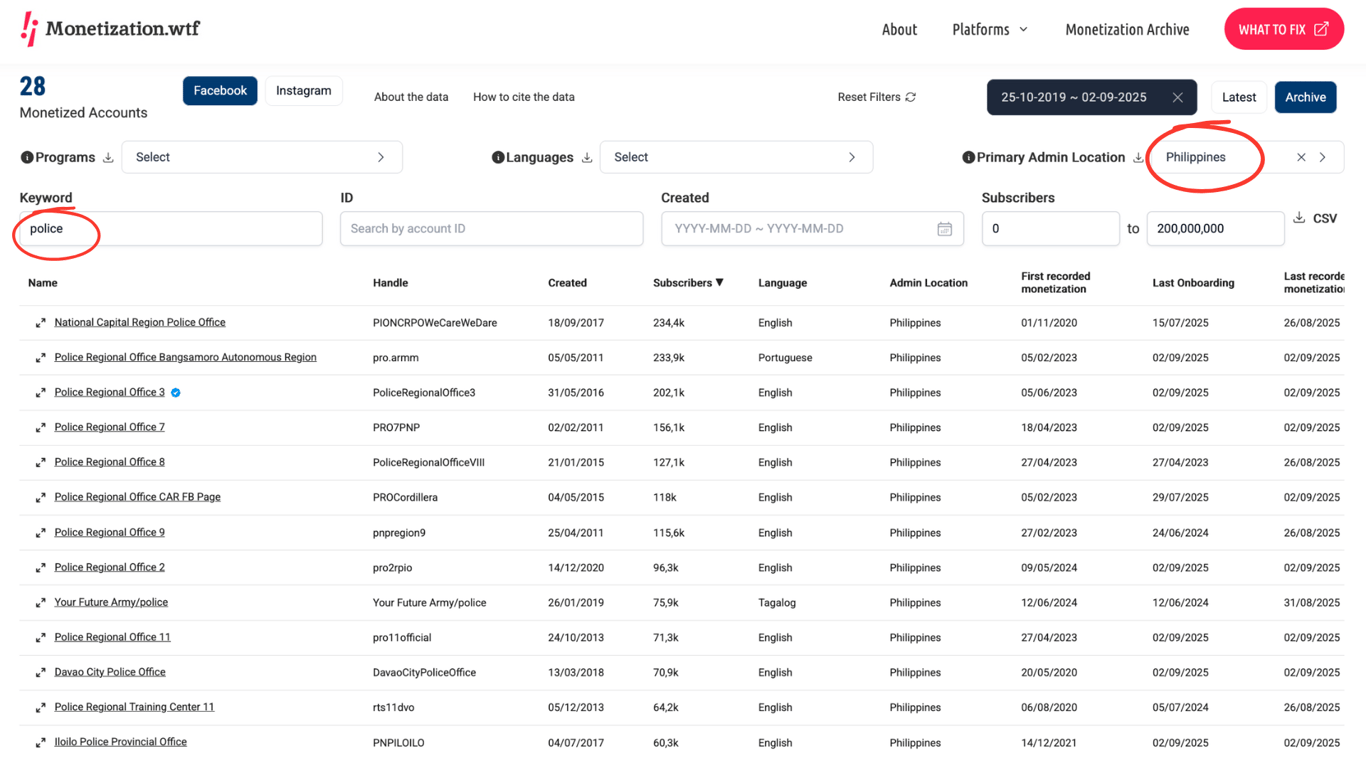Expand the Police Regional Office CAR FB Page row
The image size is (1366, 768).
[40, 498]
